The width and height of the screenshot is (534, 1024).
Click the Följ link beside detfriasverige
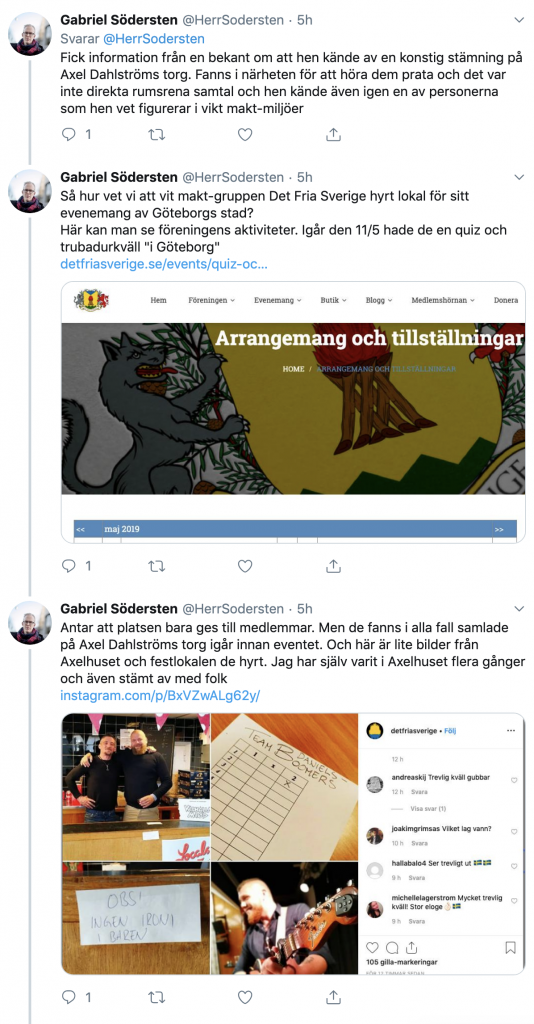450,731
